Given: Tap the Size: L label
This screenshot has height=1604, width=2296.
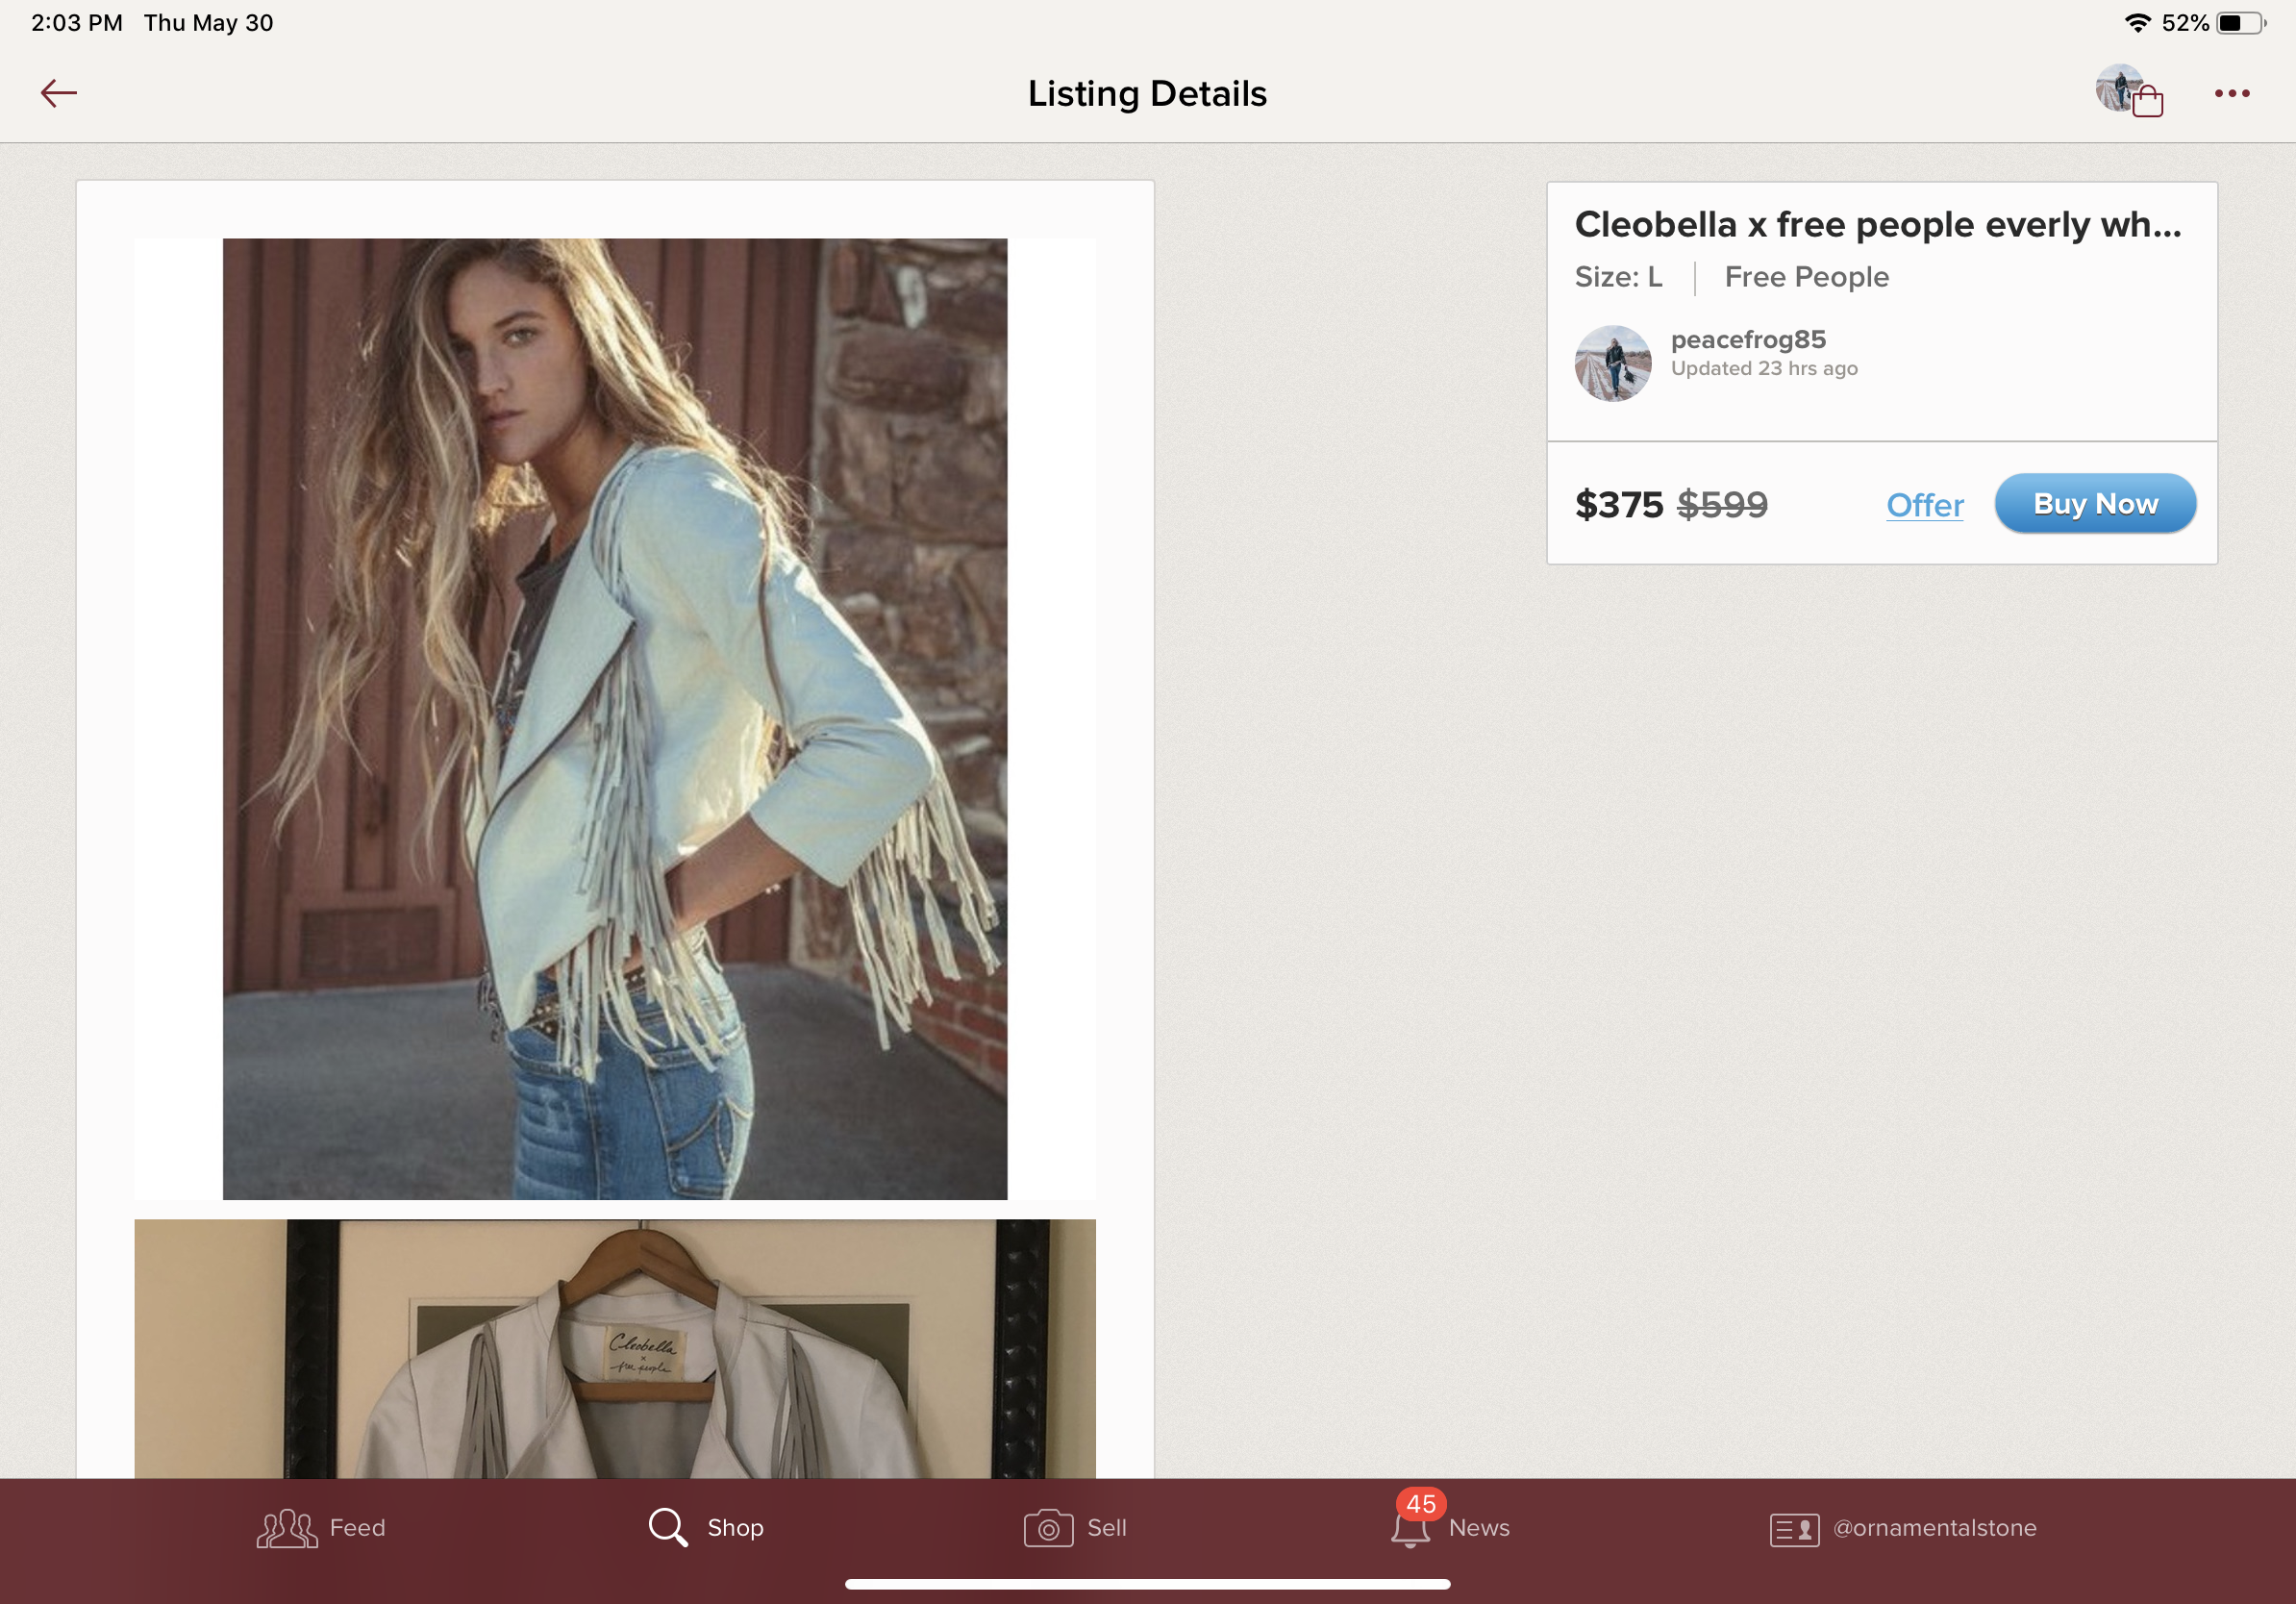Looking at the screenshot, I should (1619, 277).
